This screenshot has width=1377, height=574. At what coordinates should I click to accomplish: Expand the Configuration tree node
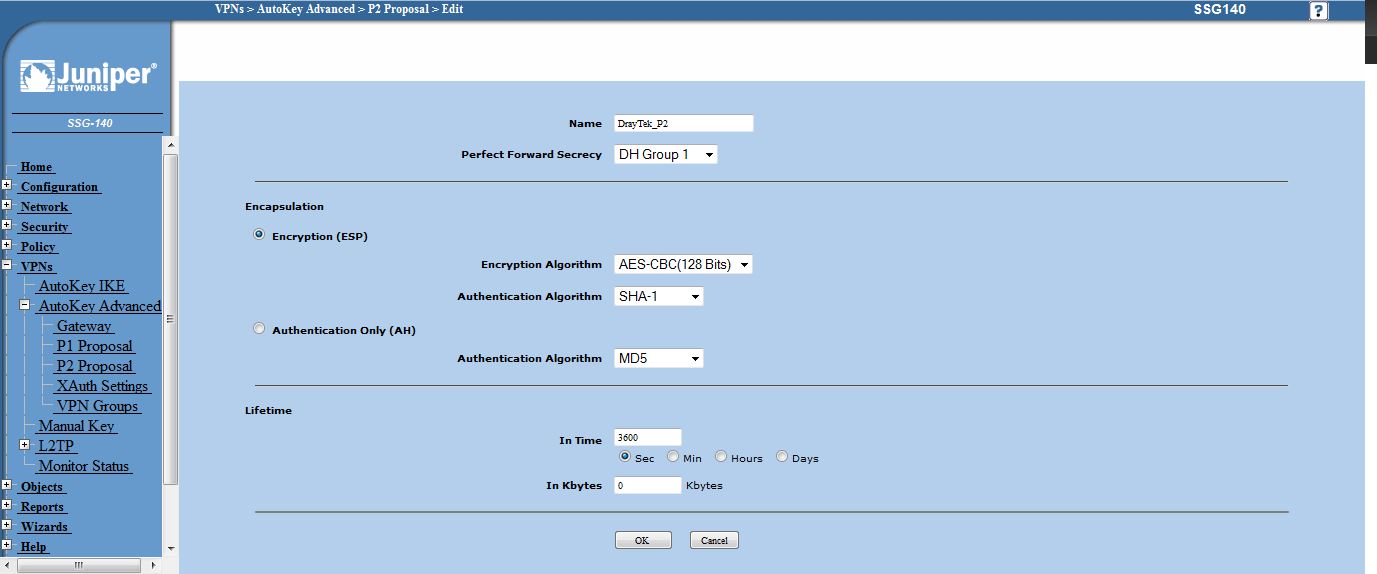click(x=7, y=186)
